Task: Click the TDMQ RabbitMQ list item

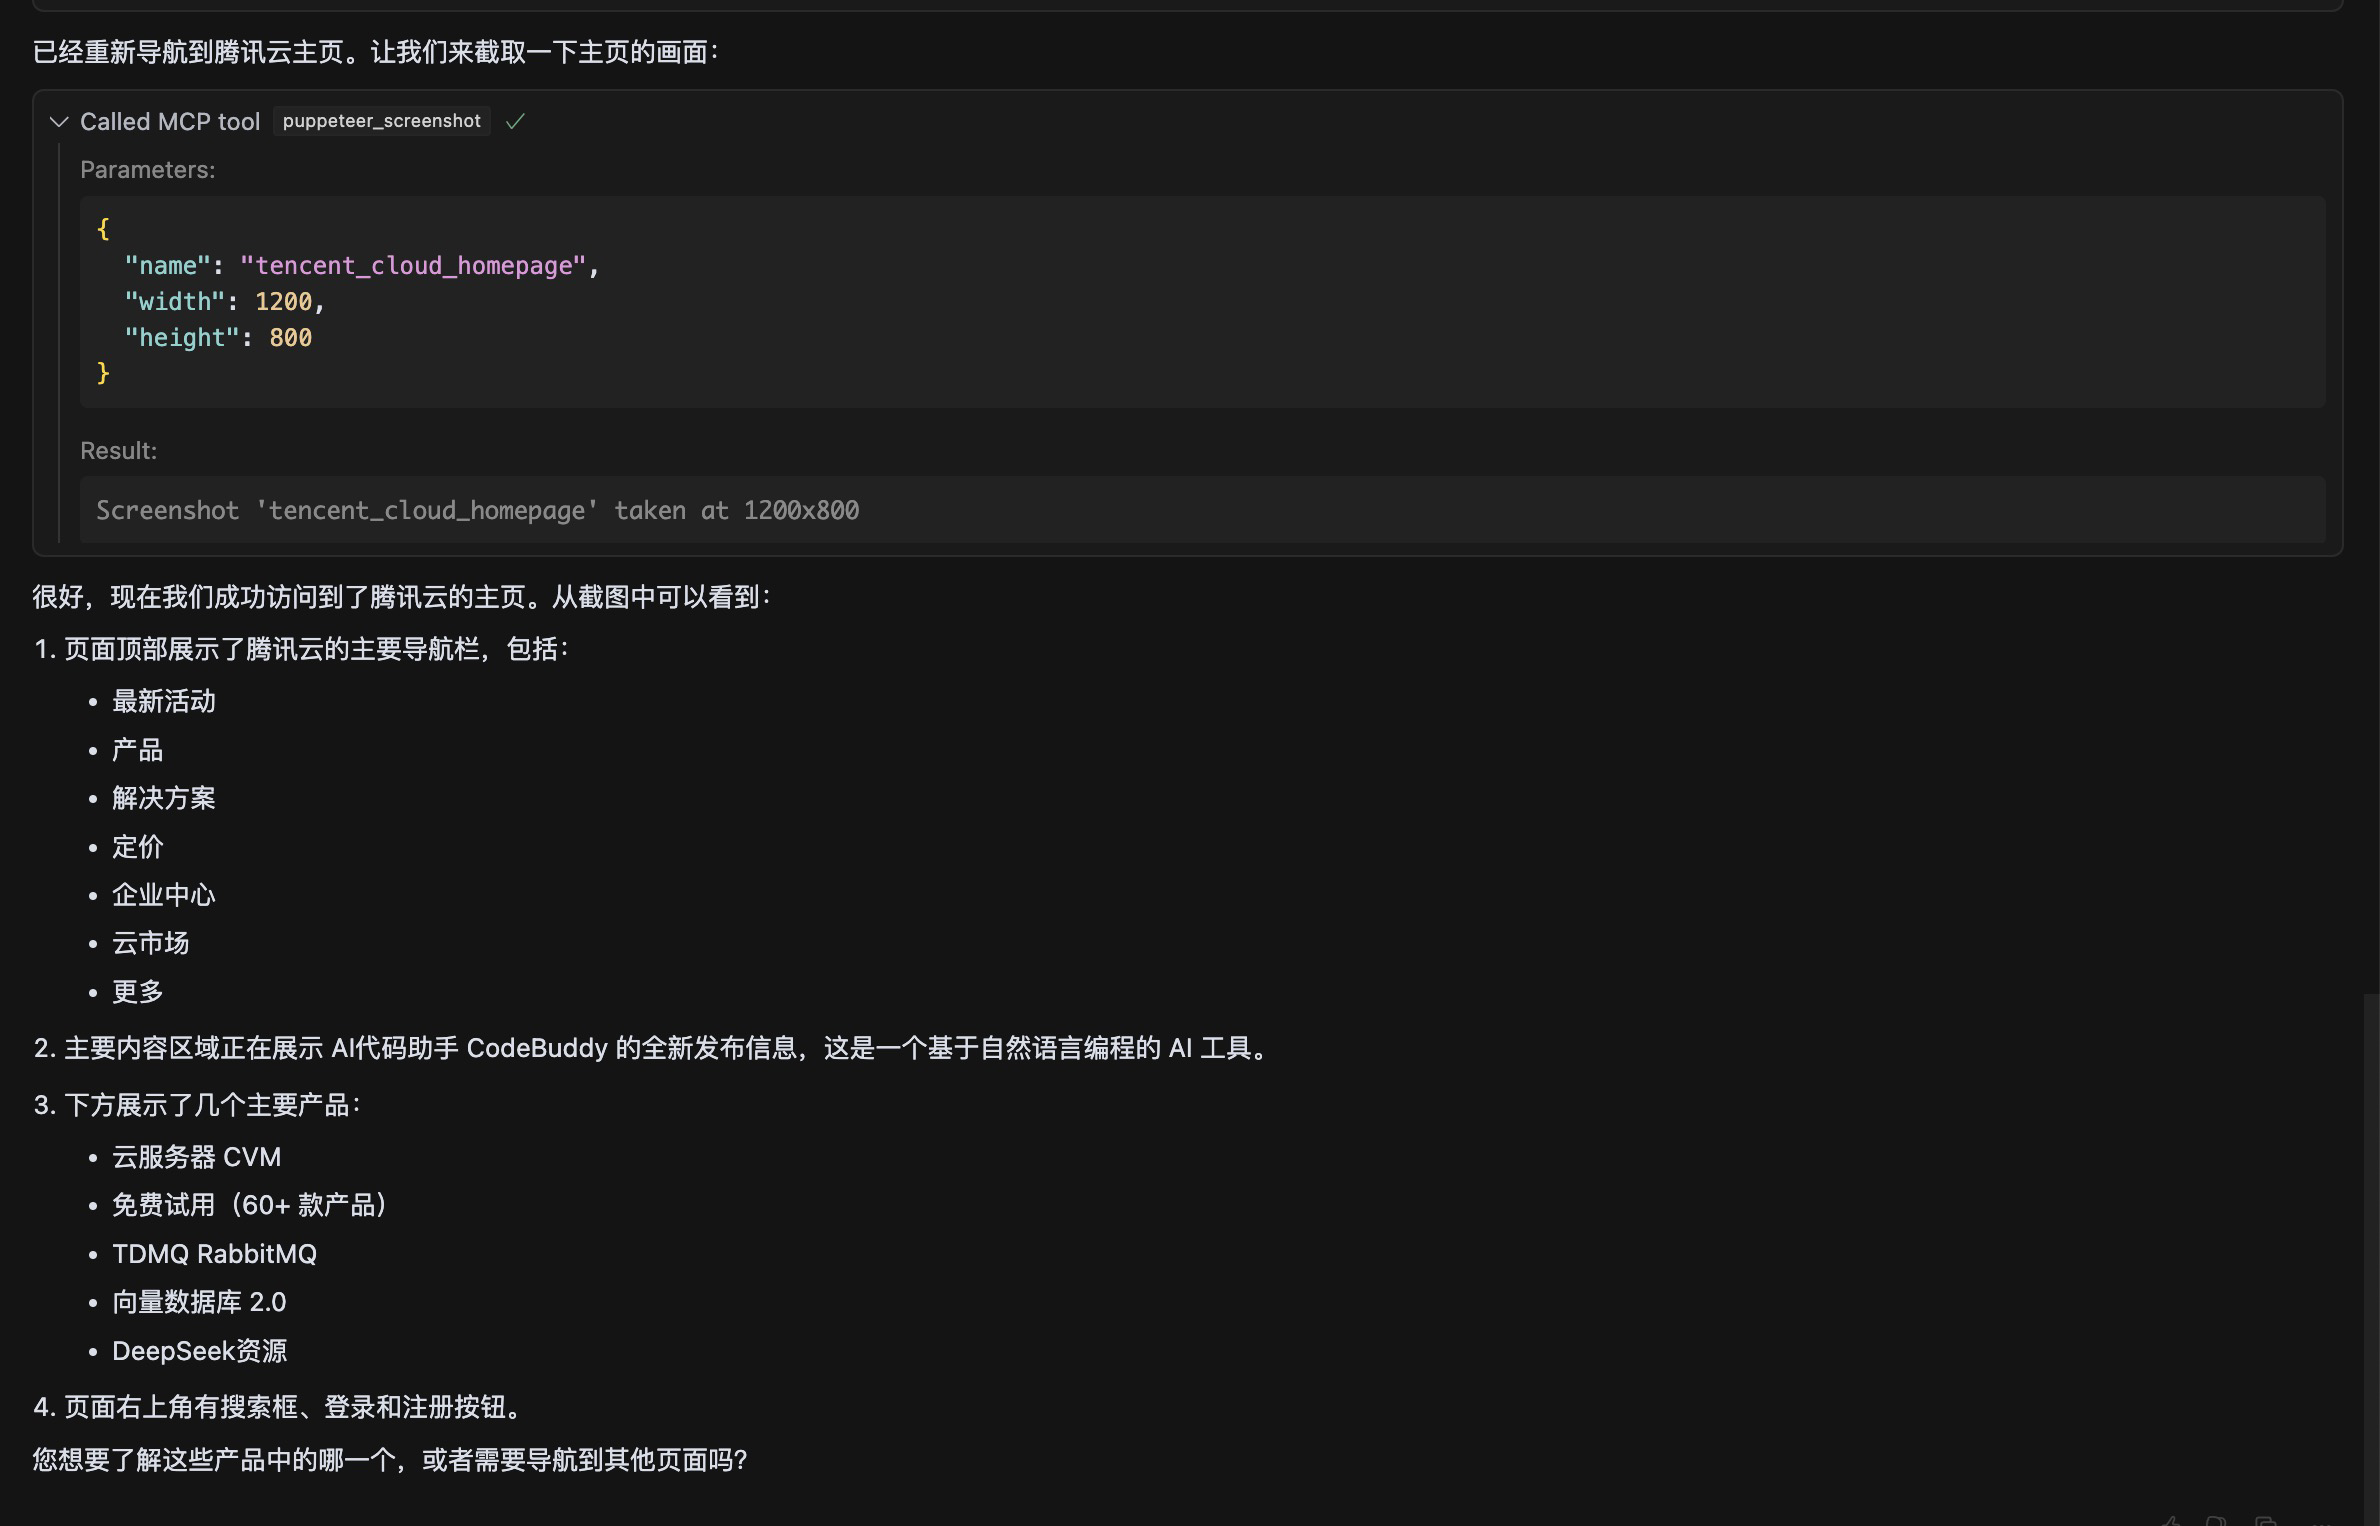Action: coord(214,1254)
